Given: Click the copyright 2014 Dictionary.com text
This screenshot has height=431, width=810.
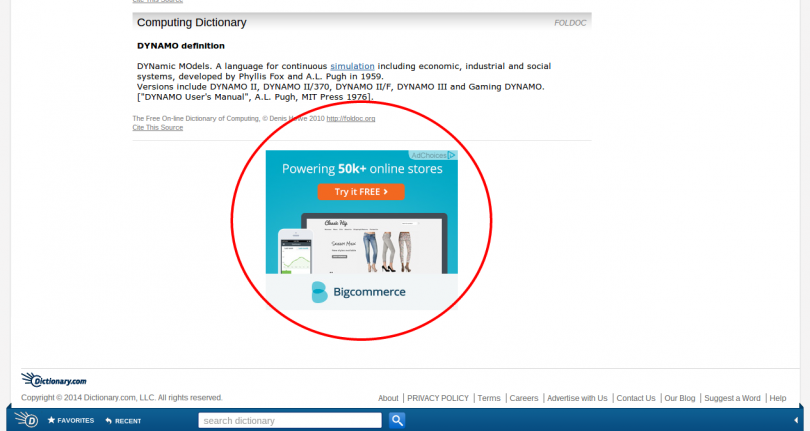Looking at the screenshot, I should [122, 397].
